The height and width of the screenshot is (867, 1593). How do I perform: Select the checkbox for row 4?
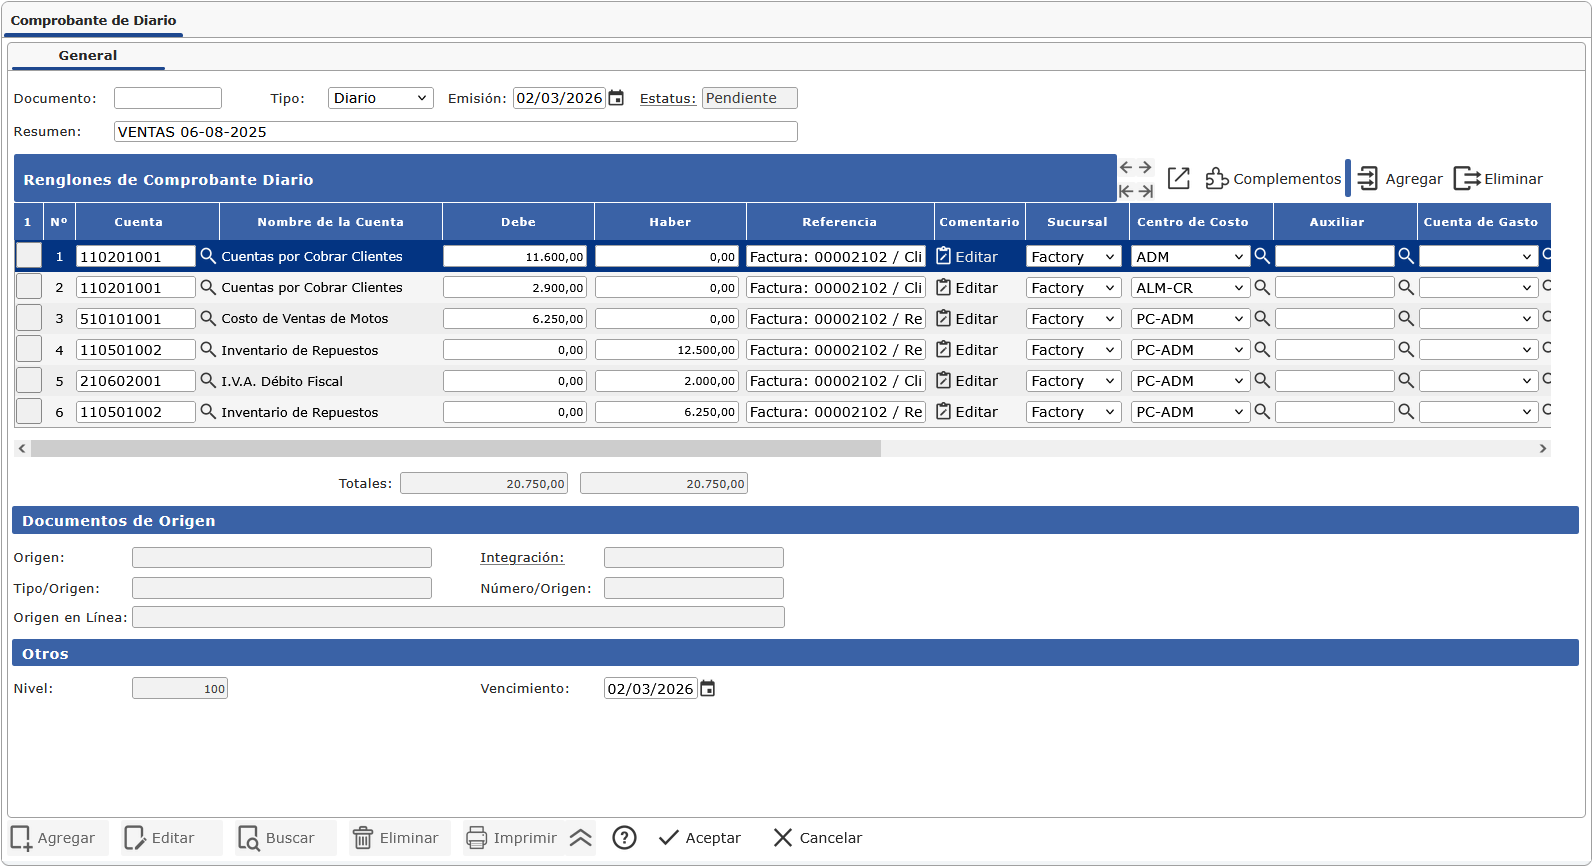click(29, 350)
